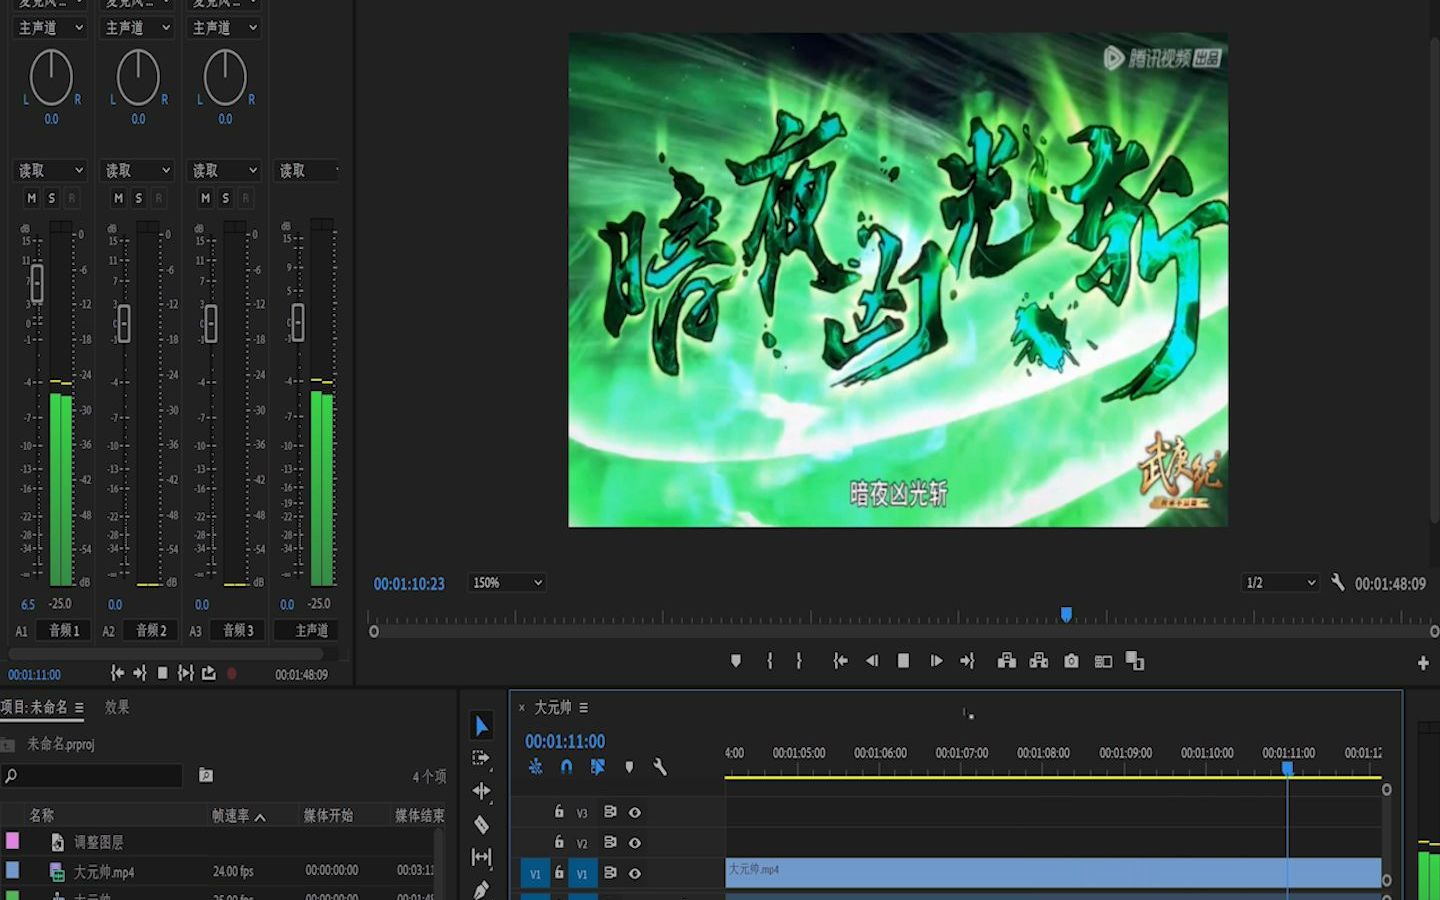Click the program monitor playhead marker

tap(1066, 614)
